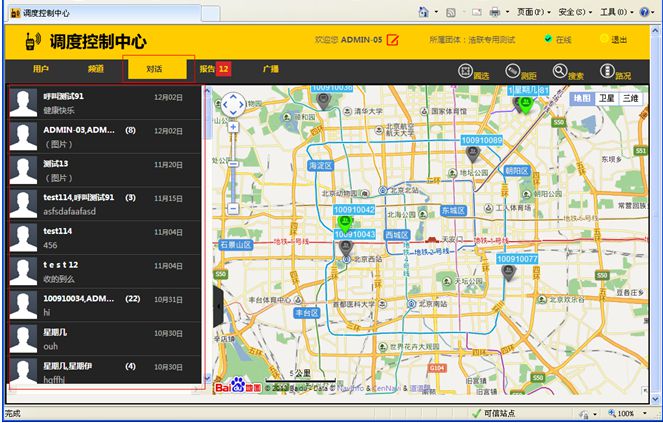The image size is (663, 423).
Task: Open the 工具(O) dropdown menu
Action: point(617,12)
